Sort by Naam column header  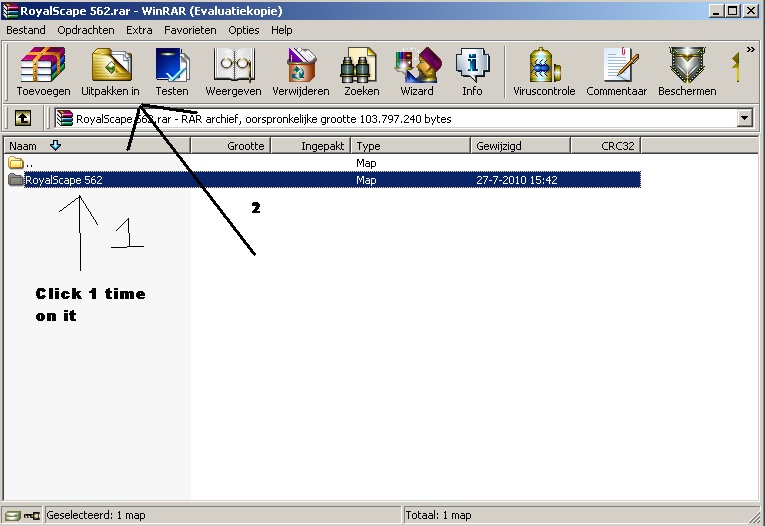coord(97,146)
